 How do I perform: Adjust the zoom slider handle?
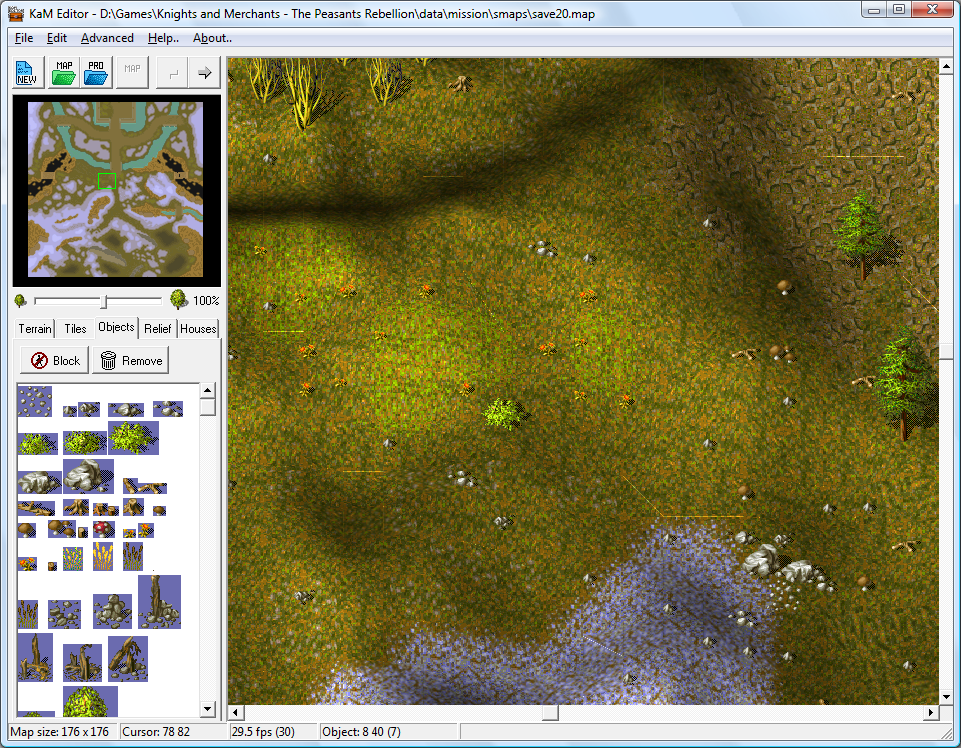pyautogui.click(x=104, y=301)
